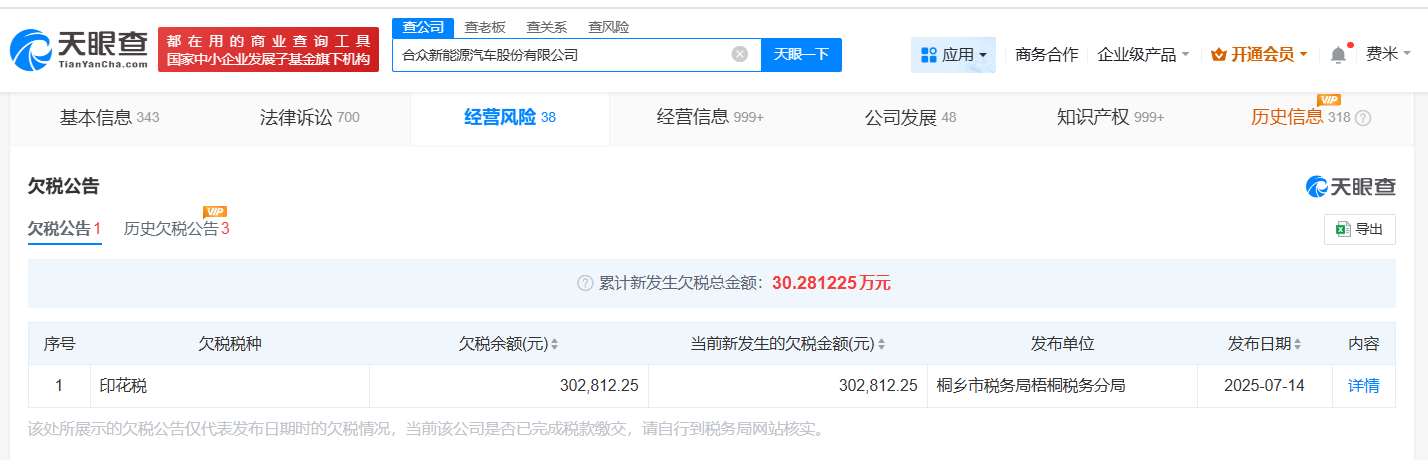Open 详情 link for 印花税 row
This screenshot has width=1428, height=460.
coord(1363,386)
